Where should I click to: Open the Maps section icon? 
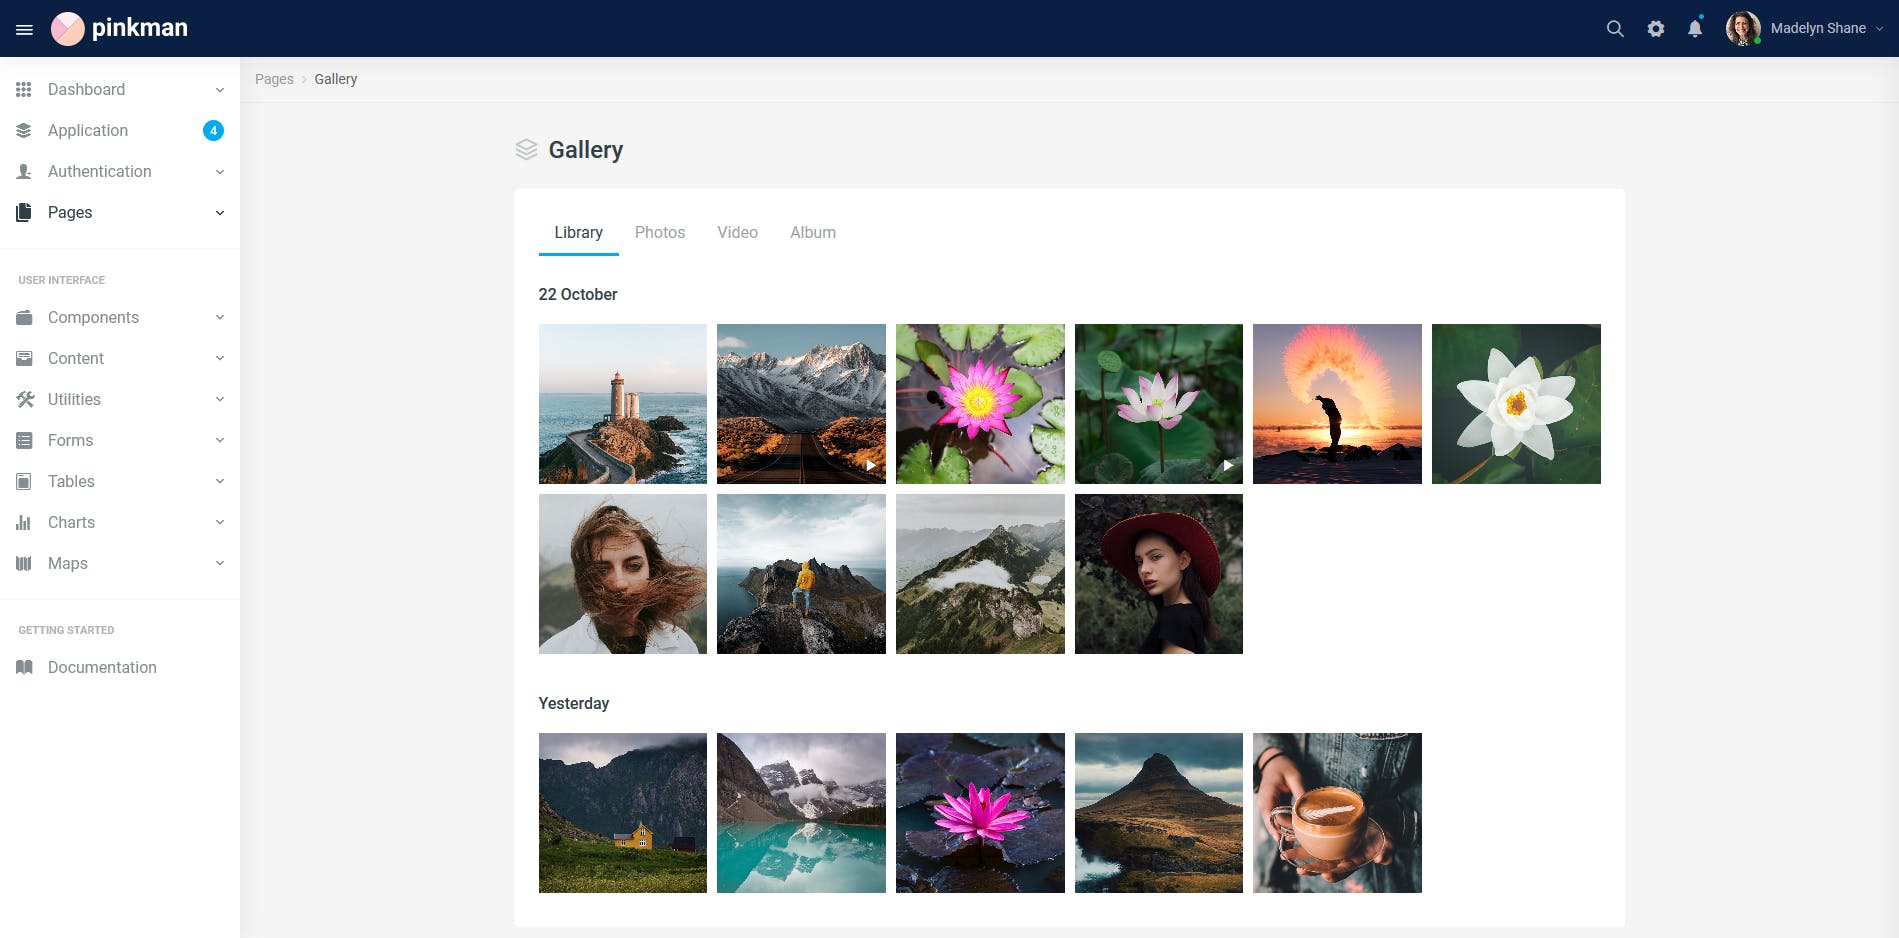tap(23, 563)
